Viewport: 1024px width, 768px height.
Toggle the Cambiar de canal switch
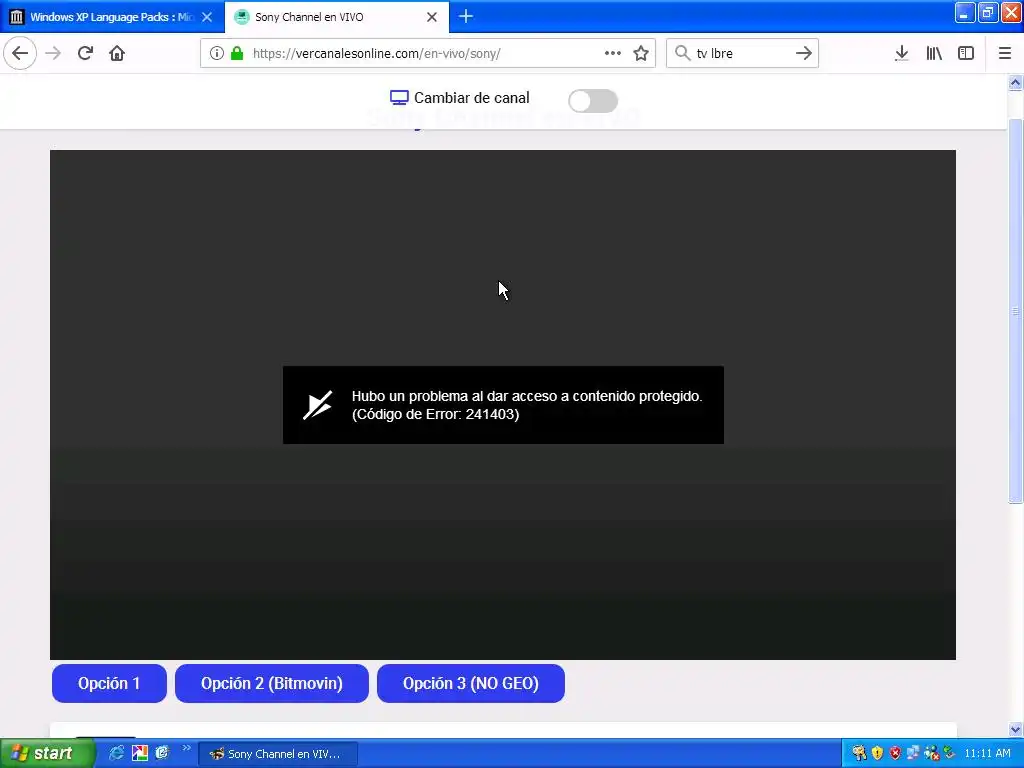[x=593, y=101]
